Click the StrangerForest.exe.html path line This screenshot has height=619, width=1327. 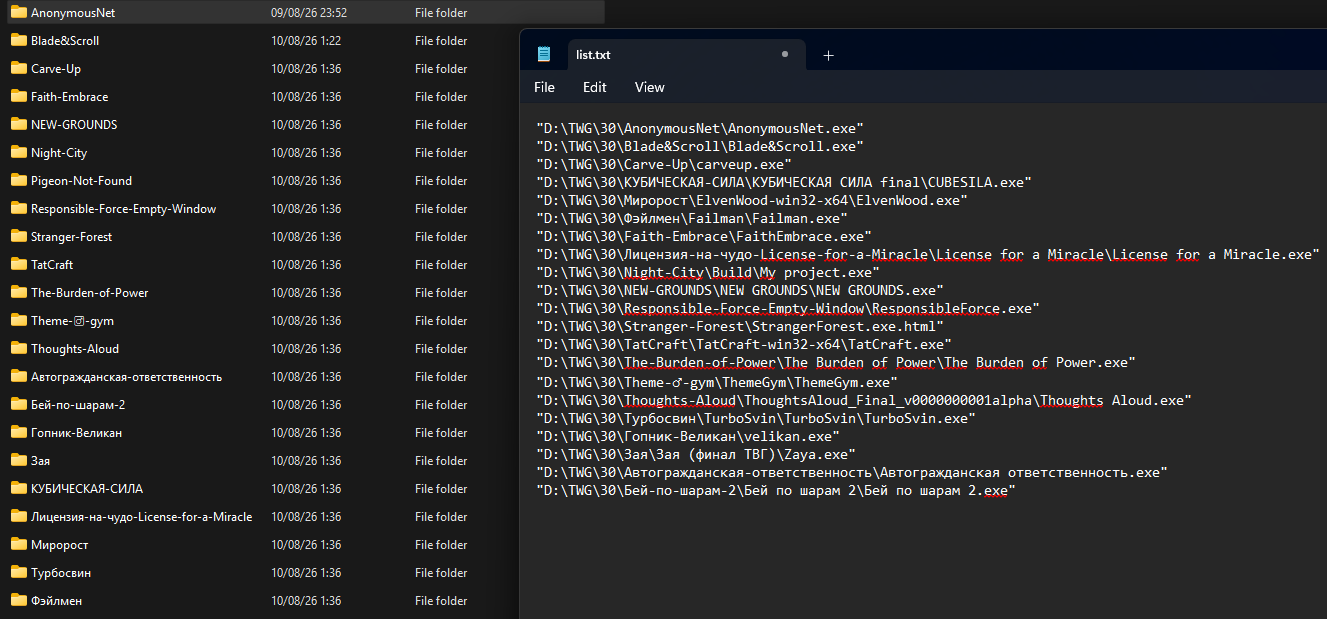coord(739,327)
